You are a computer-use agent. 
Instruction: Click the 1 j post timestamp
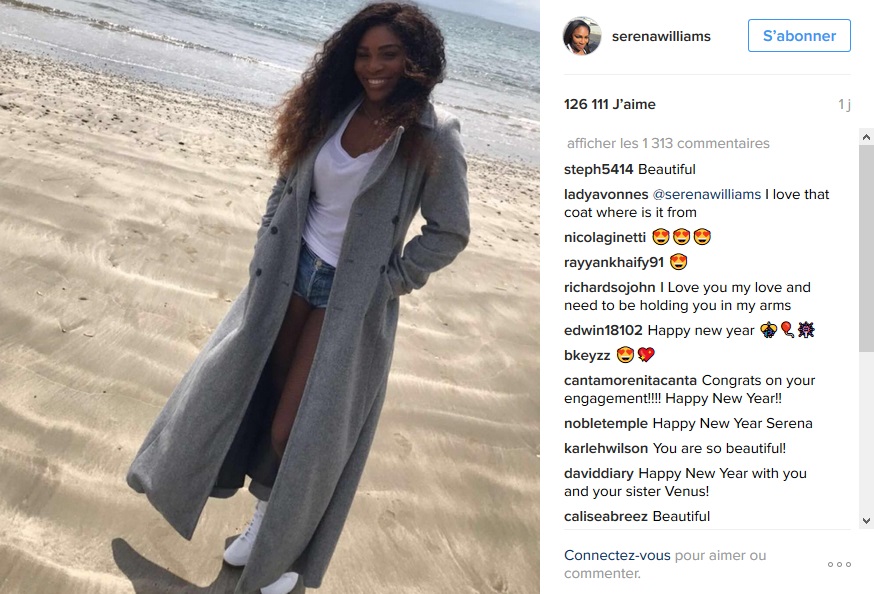pos(844,105)
